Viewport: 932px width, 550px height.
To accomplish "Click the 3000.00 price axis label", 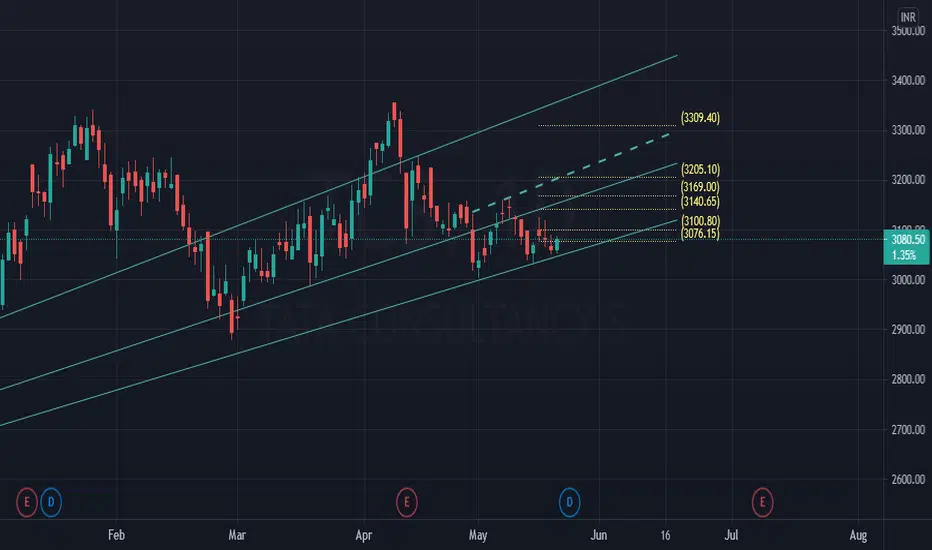I will [908, 280].
